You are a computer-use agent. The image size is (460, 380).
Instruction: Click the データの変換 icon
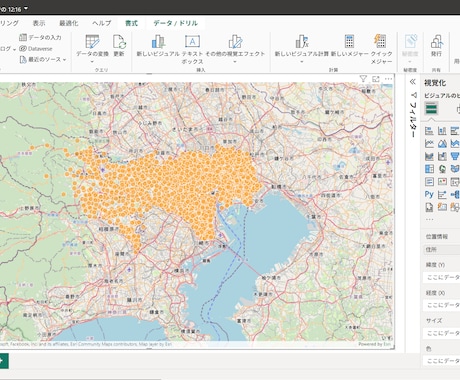click(x=92, y=41)
